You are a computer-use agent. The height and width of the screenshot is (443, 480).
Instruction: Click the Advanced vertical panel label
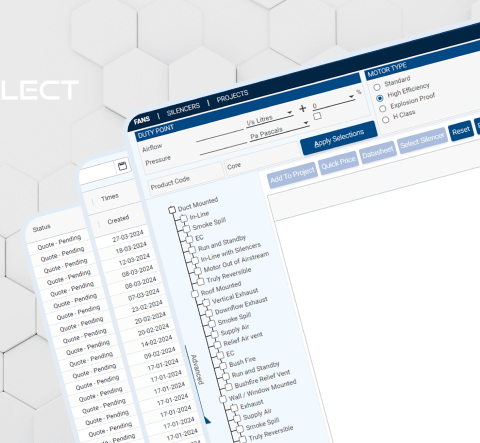coord(197,369)
